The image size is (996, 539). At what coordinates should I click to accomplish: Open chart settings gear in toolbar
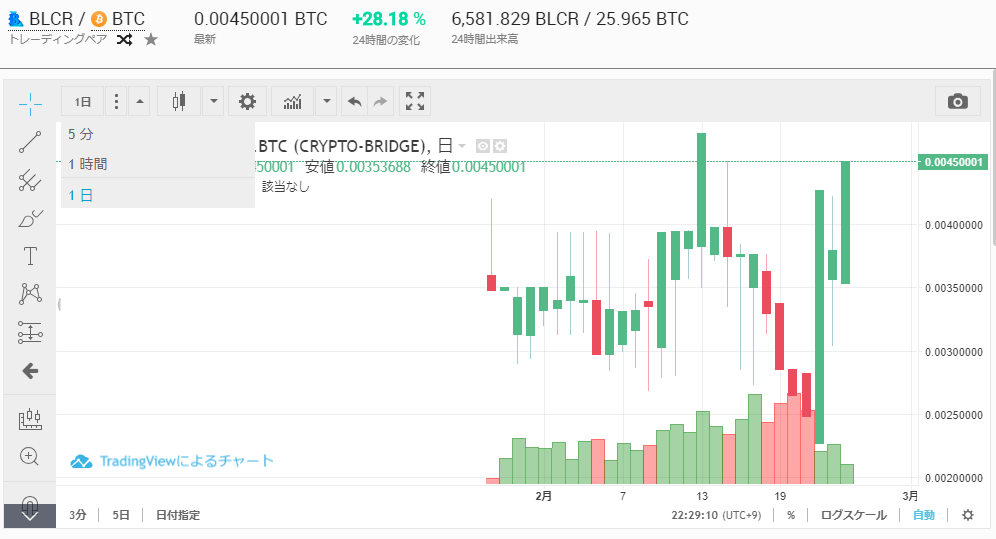pyautogui.click(x=247, y=101)
